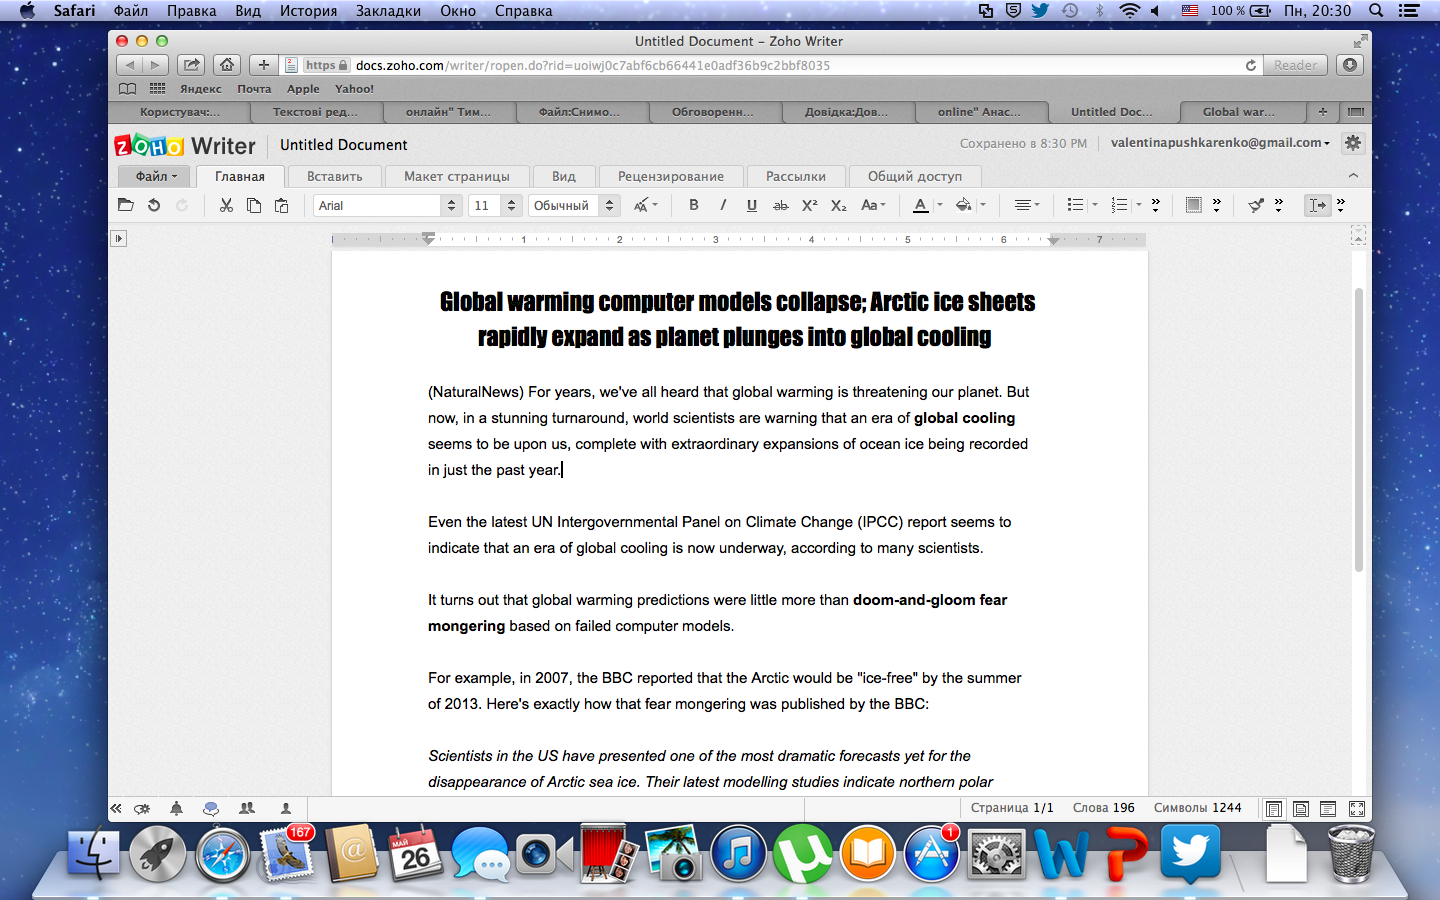1440x900 pixels.
Task: Click the text direction icon in toolbar
Action: [1317, 205]
